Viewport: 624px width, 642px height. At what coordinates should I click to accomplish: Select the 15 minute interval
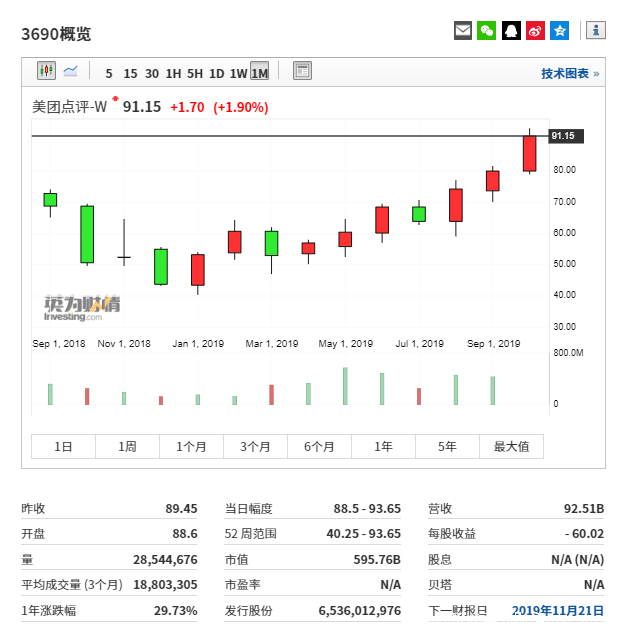pos(130,74)
